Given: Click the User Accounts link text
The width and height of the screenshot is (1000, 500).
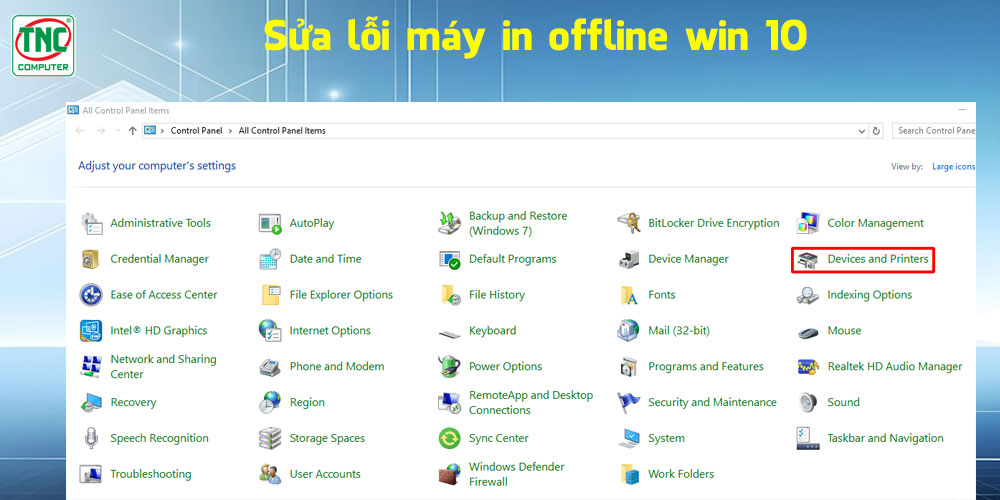Looking at the screenshot, I should tap(325, 474).
